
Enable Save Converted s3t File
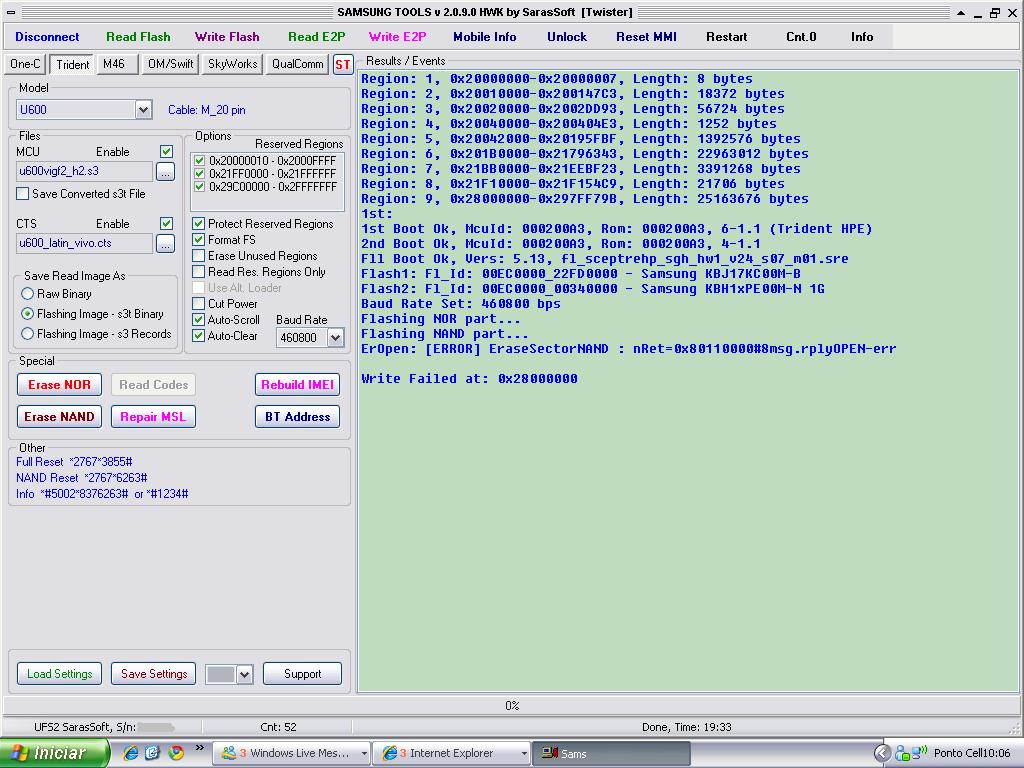[x=22, y=194]
